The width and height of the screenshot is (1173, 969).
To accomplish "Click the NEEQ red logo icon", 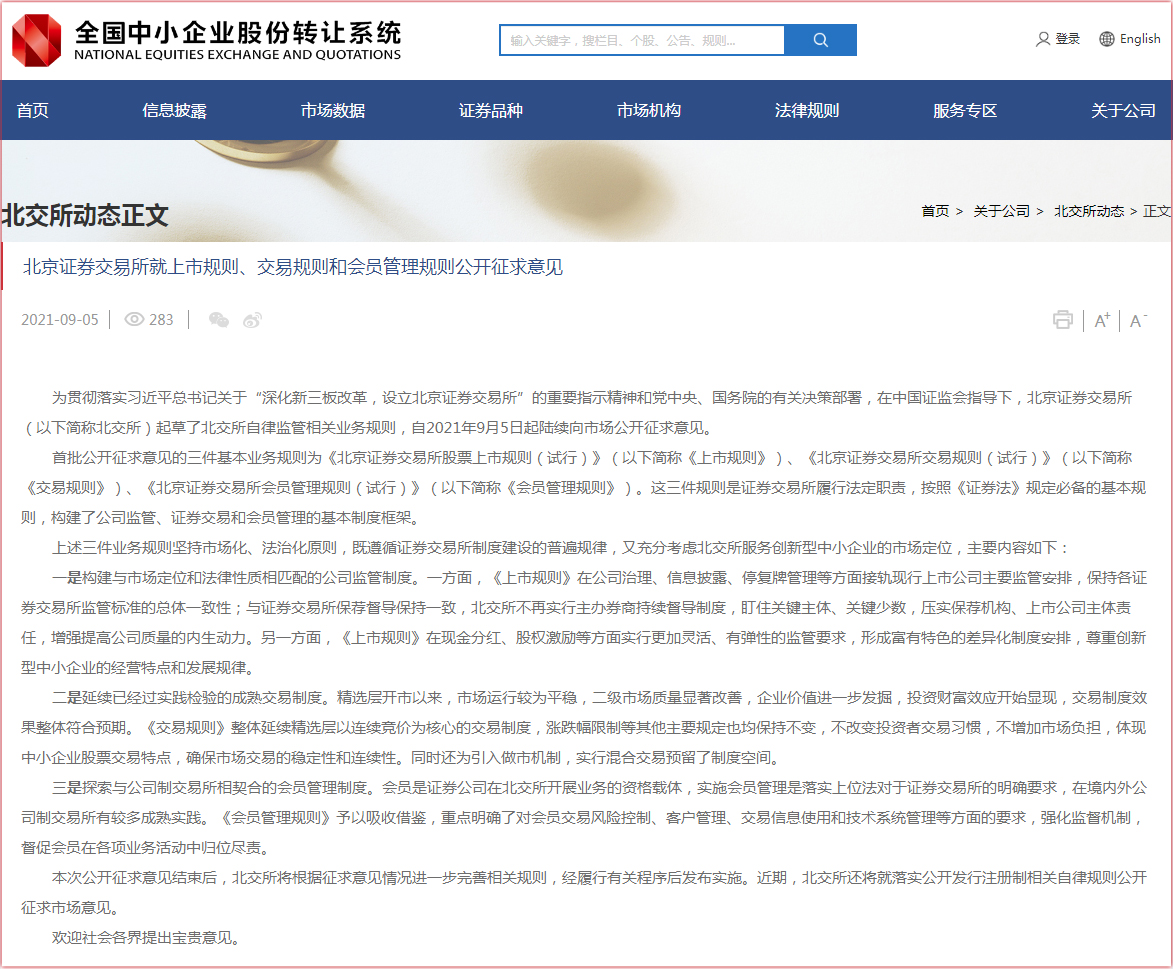I will tap(36, 40).
